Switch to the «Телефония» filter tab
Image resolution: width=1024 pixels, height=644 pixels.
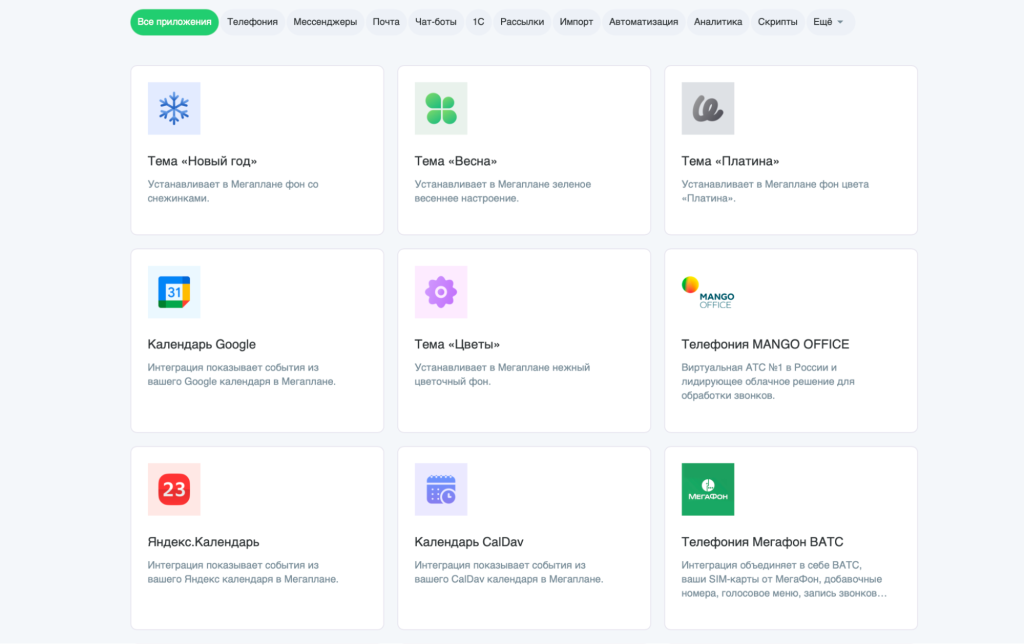[x=252, y=21]
